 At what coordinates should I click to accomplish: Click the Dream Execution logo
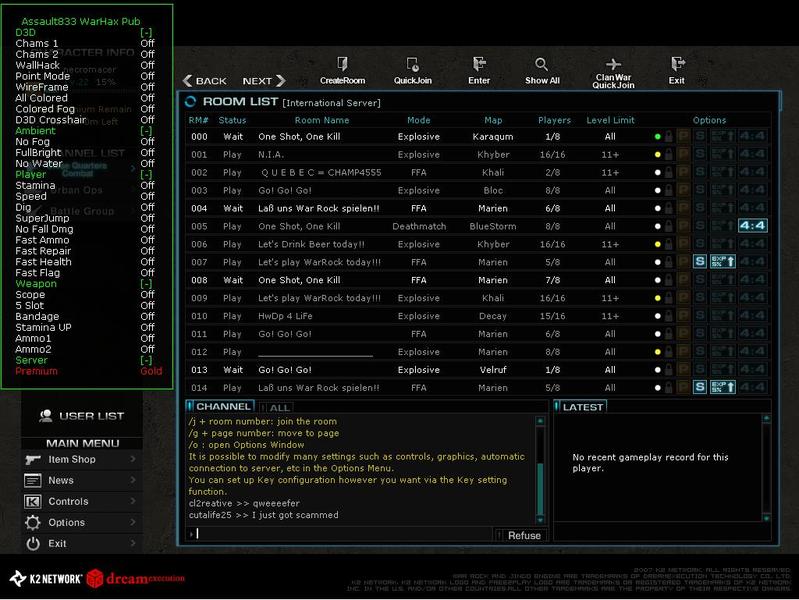pyautogui.click(x=136, y=579)
